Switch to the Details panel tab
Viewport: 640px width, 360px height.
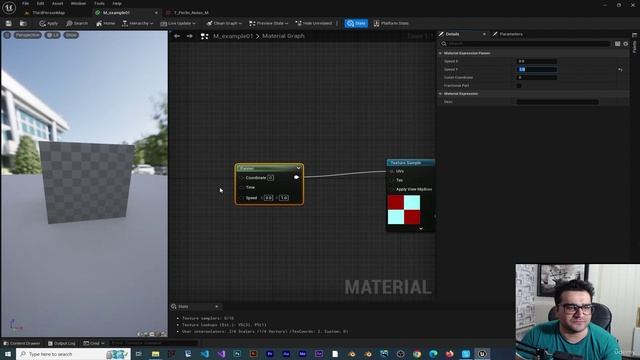click(452, 34)
